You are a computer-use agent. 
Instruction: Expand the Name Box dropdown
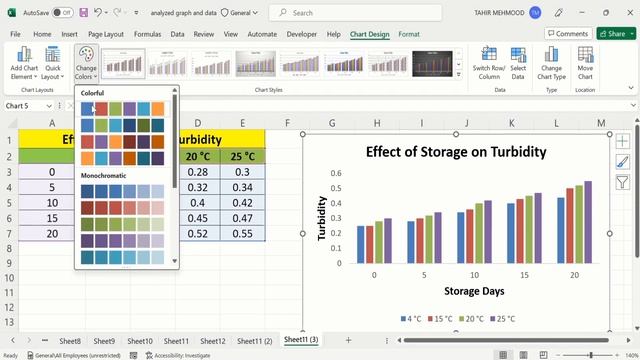pos(49,106)
